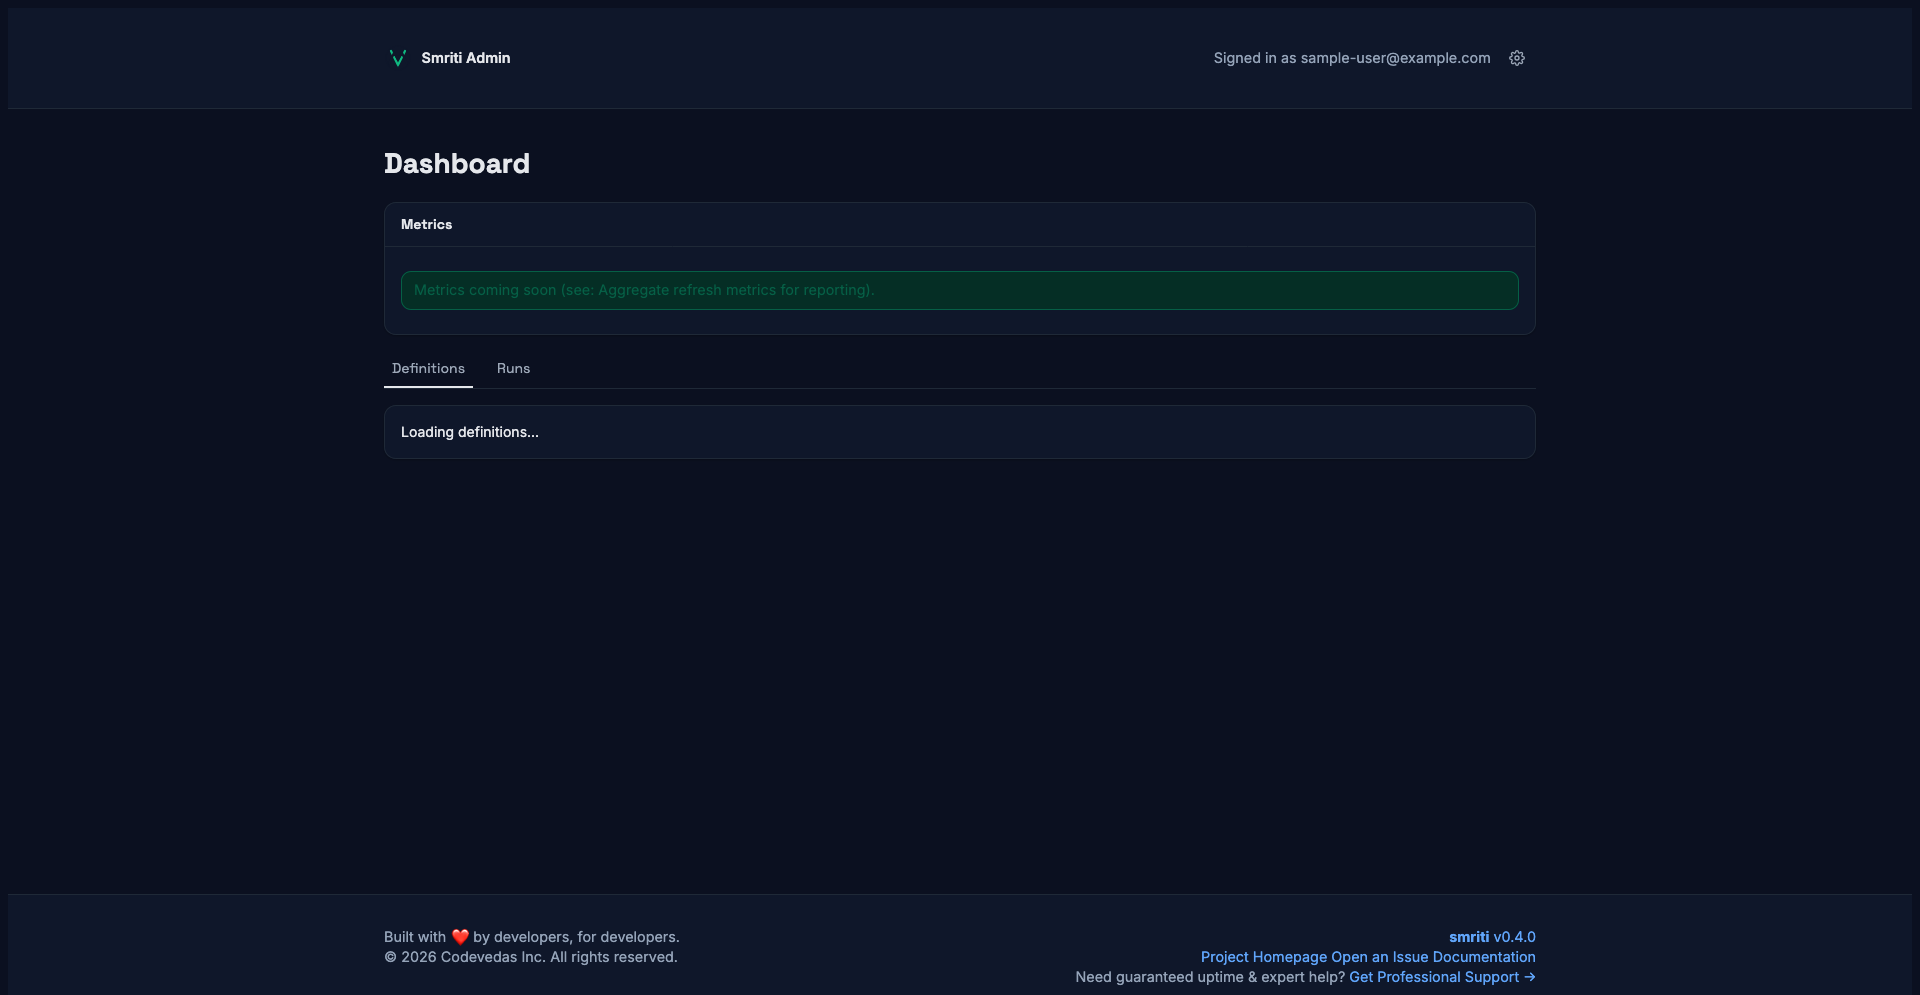Select the Definitions tab
1920x995 pixels.
coord(428,368)
